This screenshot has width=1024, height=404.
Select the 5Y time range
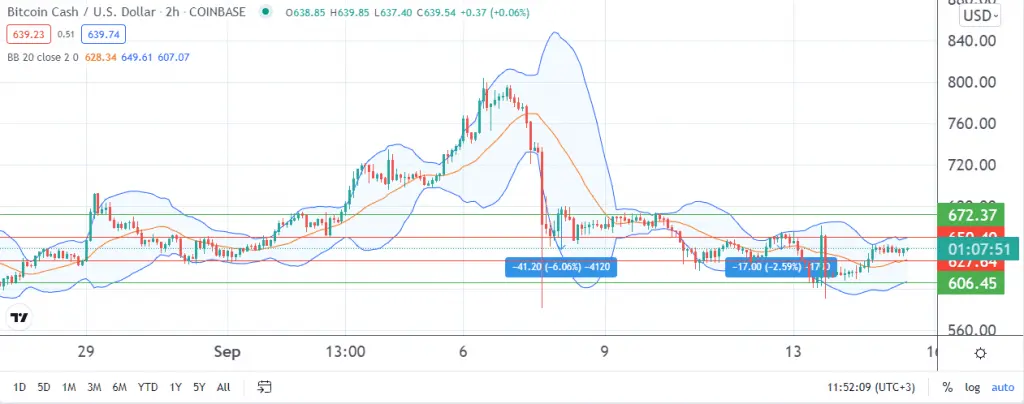point(199,387)
